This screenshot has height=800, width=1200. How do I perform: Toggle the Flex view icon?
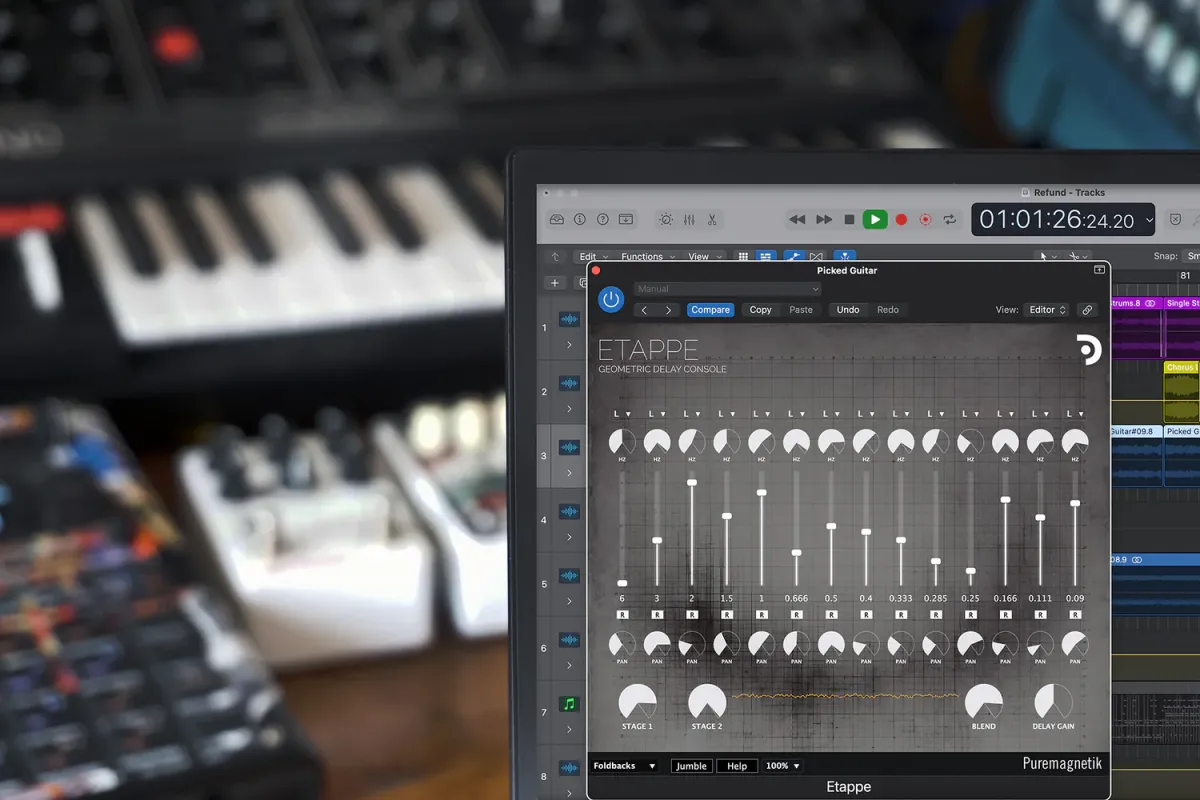817,257
